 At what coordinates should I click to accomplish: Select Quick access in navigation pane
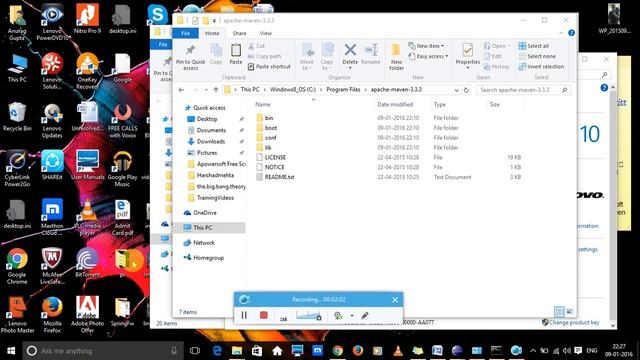[209, 108]
